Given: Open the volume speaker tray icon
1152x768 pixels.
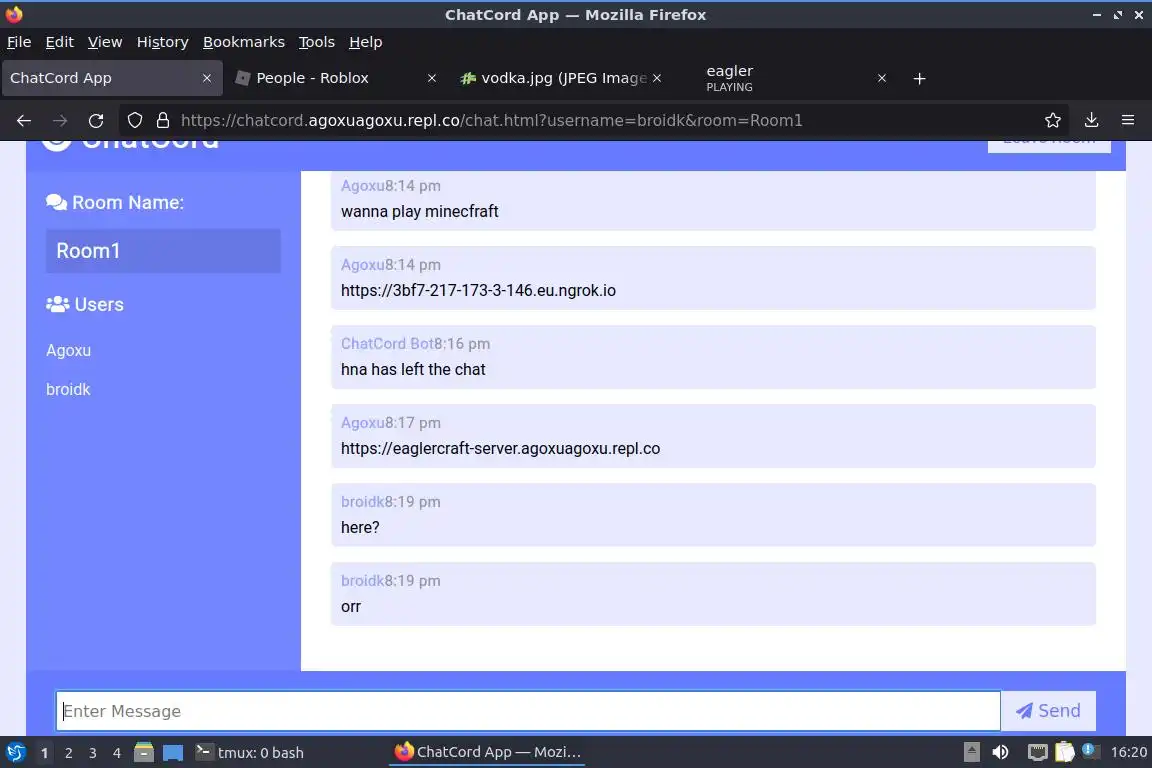Looking at the screenshot, I should pyautogui.click(x=1000, y=752).
